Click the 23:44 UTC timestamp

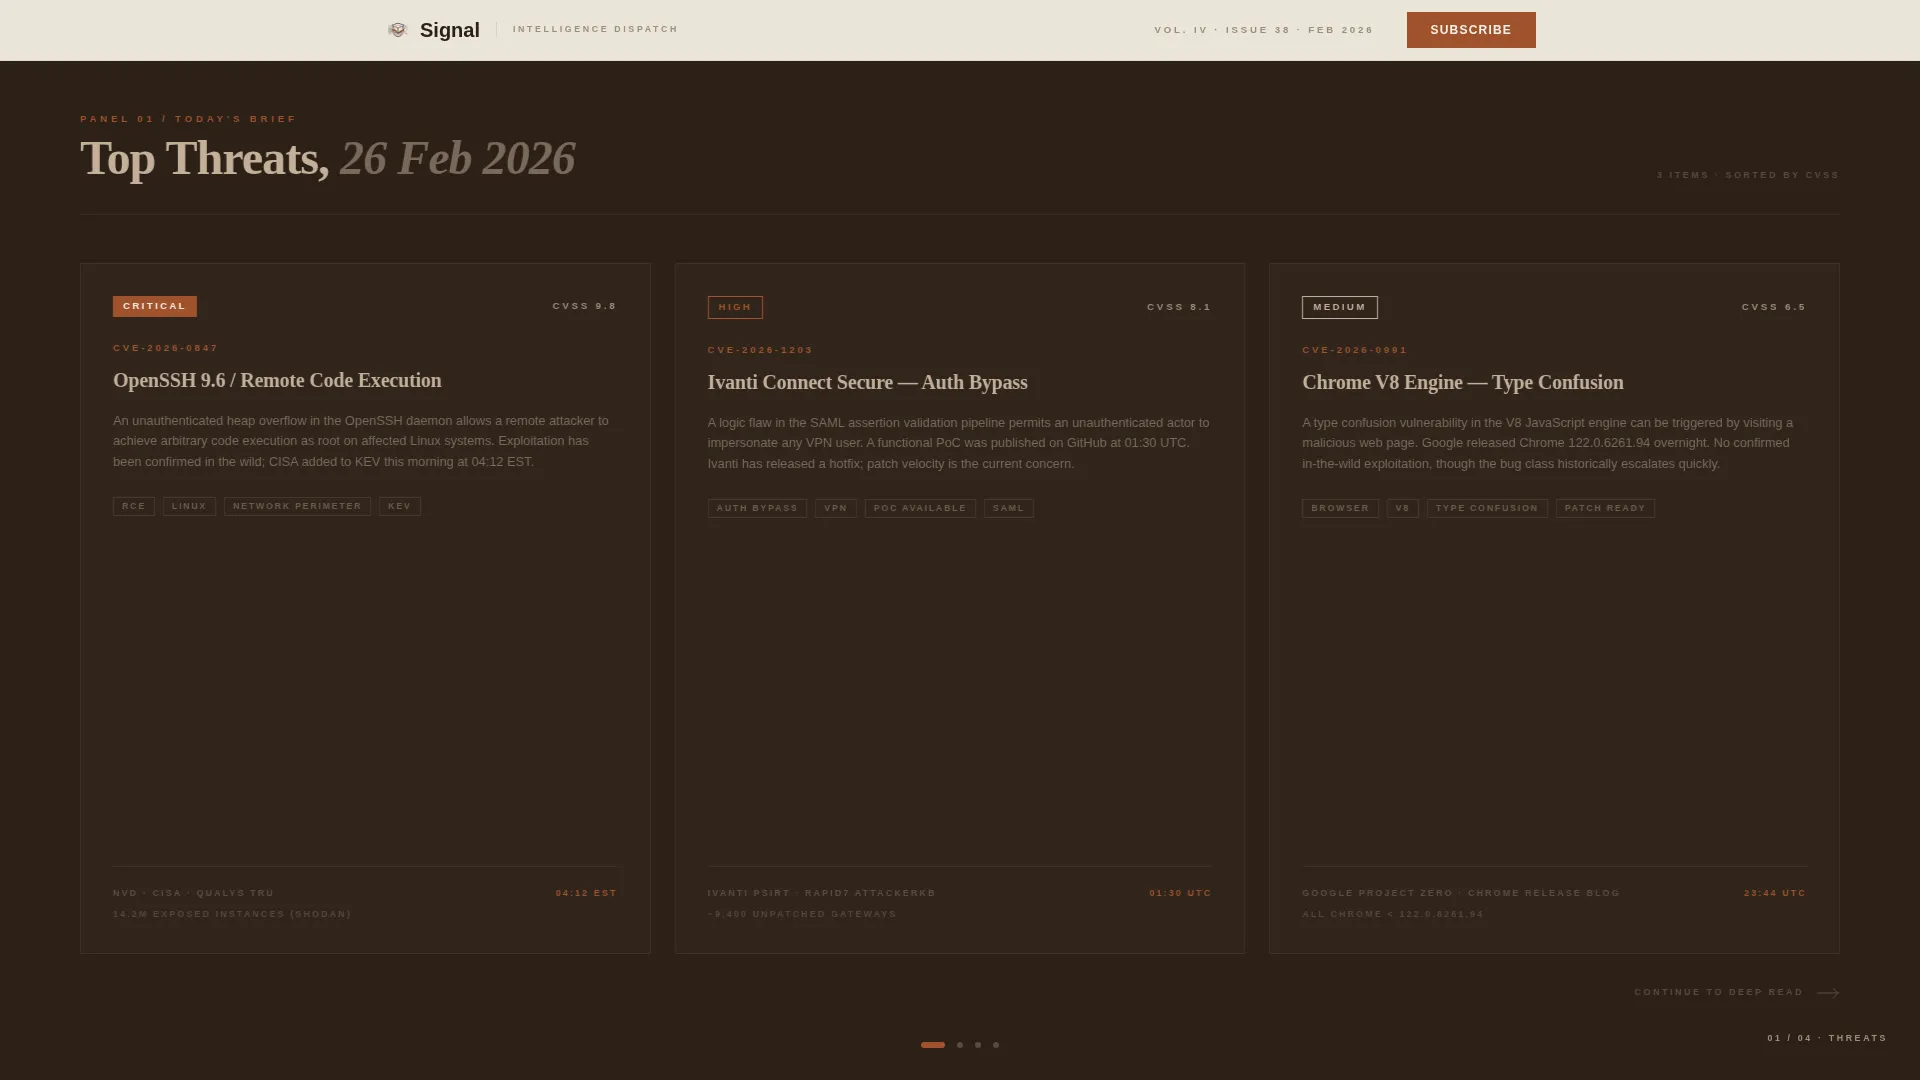click(1775, 893)
